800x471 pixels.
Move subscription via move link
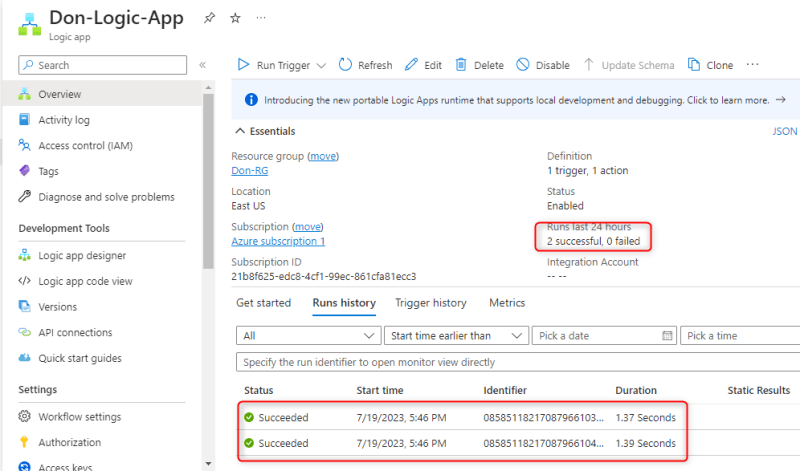pos(308,227)
